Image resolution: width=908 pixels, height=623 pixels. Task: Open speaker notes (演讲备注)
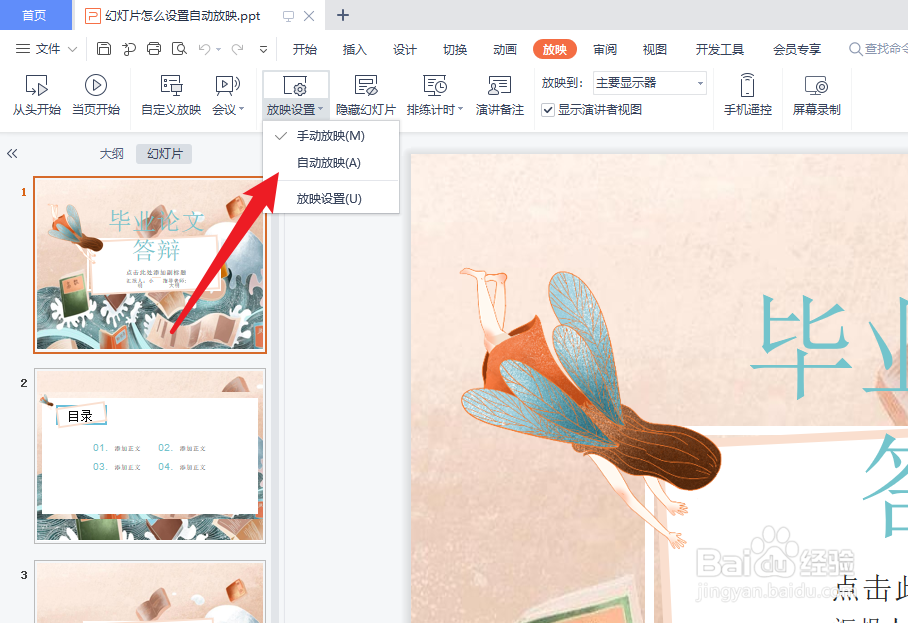pyautogui.click(x=499, y=95)
